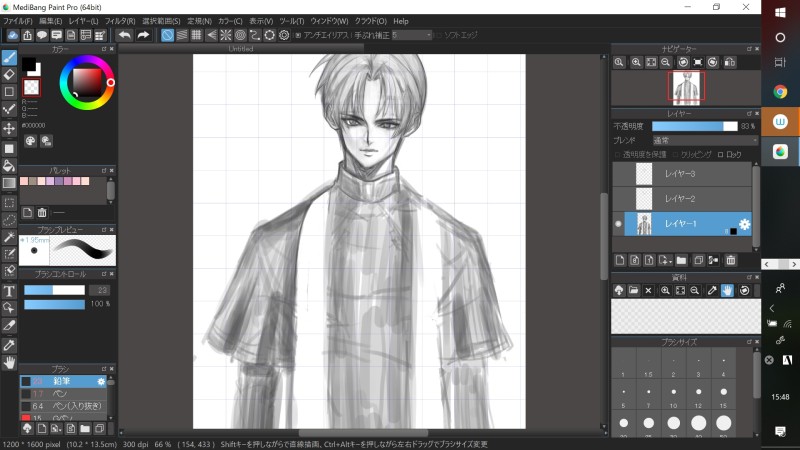Select the Lasso tool
The width and height of the screenshot is (800, 450).
[9, 220]
